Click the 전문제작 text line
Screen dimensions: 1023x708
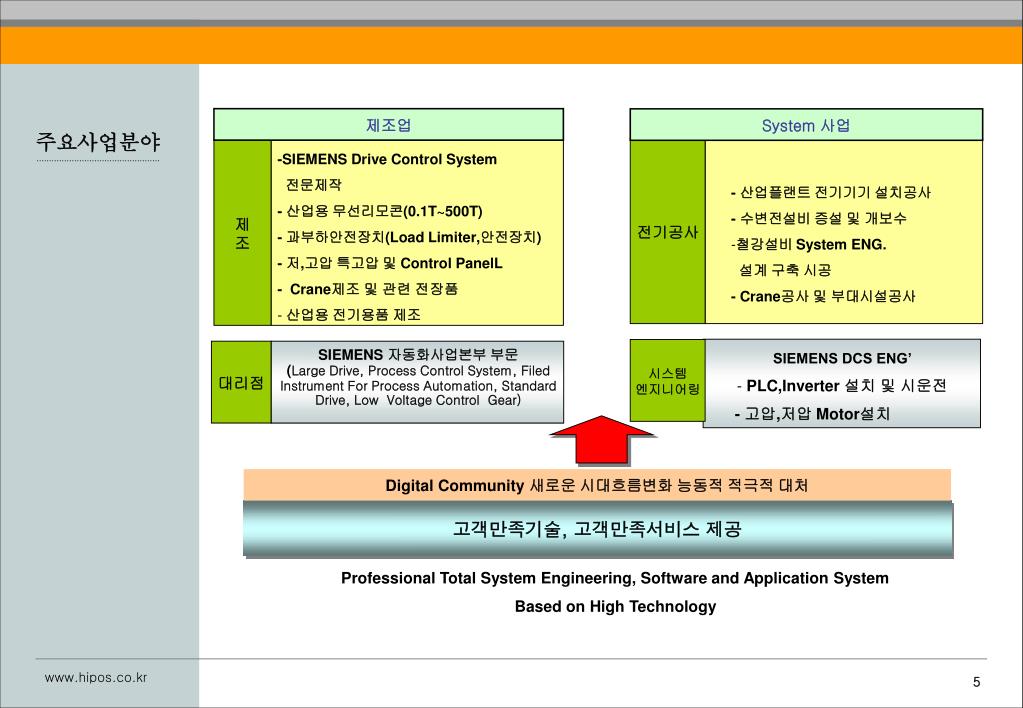(x=313, y=185)
